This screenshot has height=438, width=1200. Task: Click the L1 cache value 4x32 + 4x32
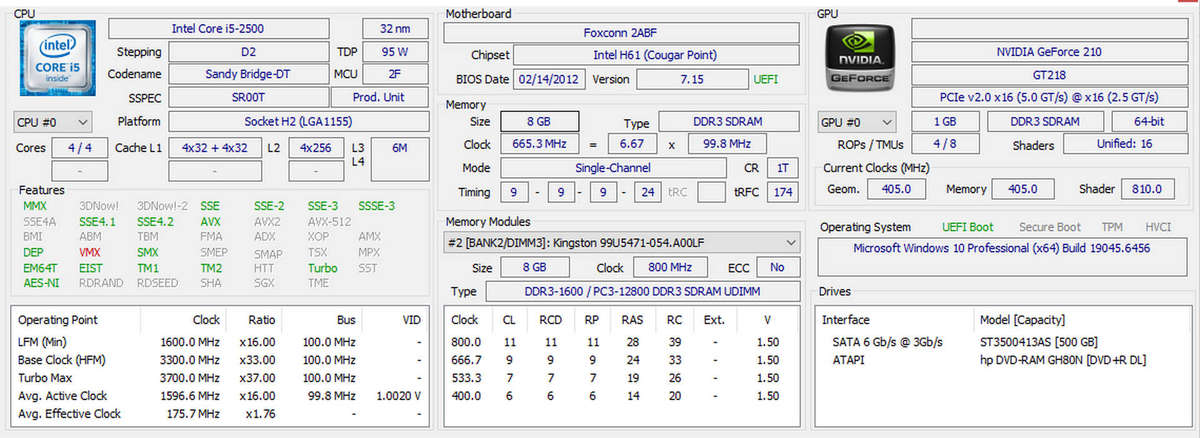(215, 147)
